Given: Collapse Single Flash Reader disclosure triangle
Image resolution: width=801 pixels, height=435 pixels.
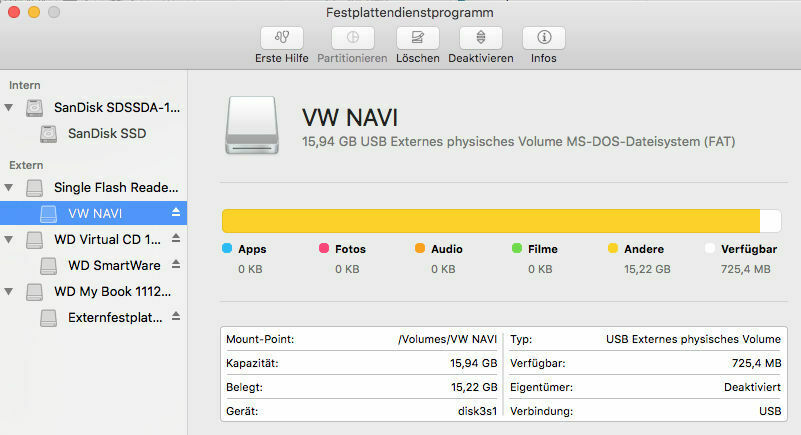Looking at the screenshot, I should [9, 188].
